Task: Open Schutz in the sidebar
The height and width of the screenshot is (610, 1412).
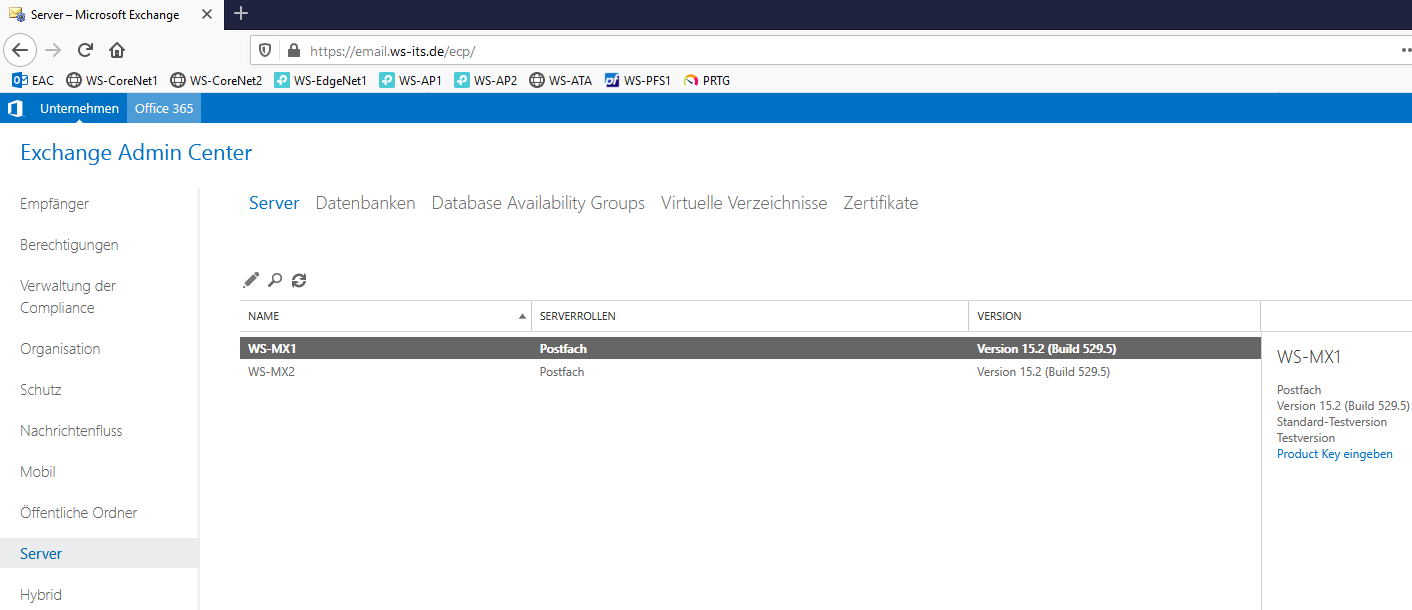Action: (41, 390)
